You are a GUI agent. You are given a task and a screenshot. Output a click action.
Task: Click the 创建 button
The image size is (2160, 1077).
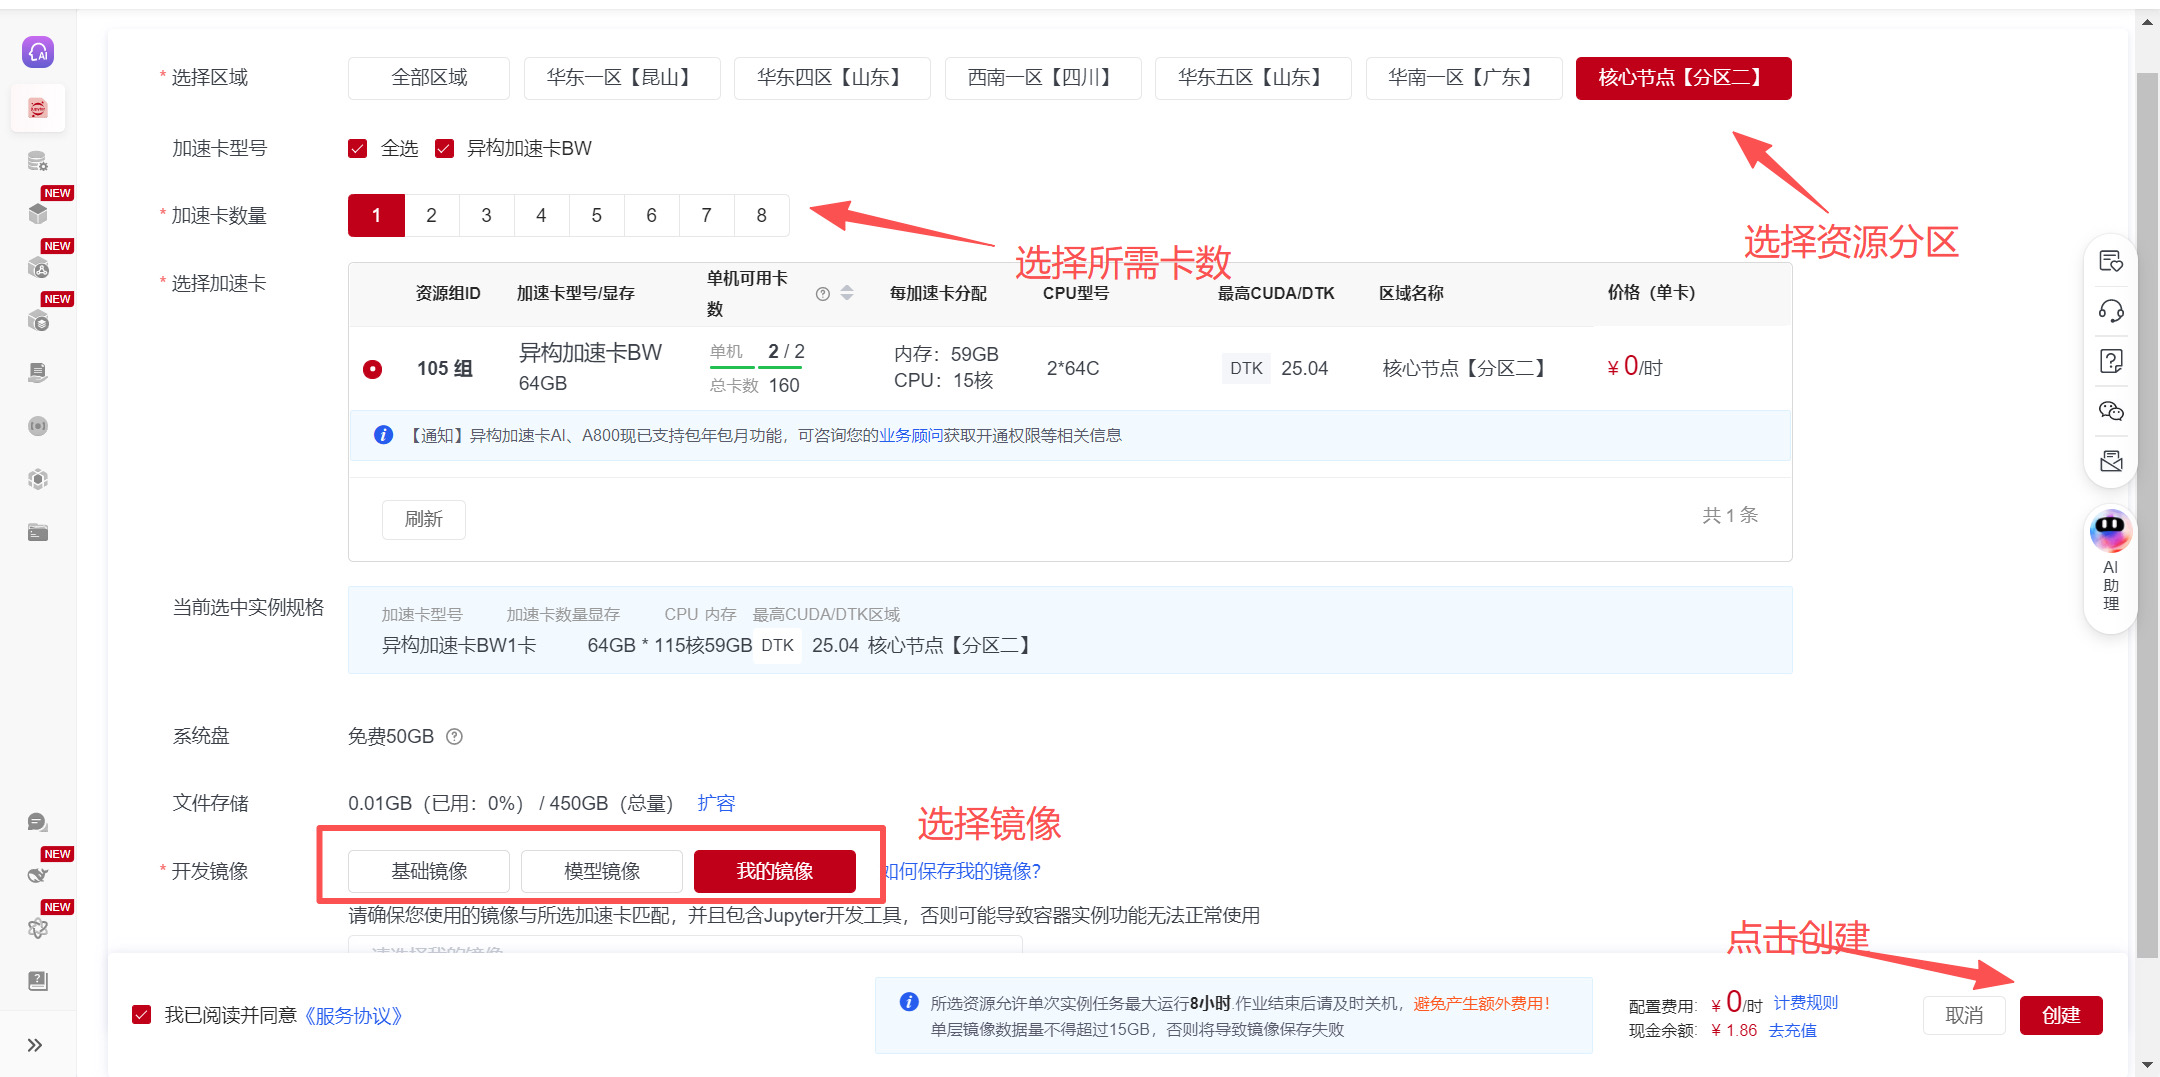(x=2060, y=1015)
